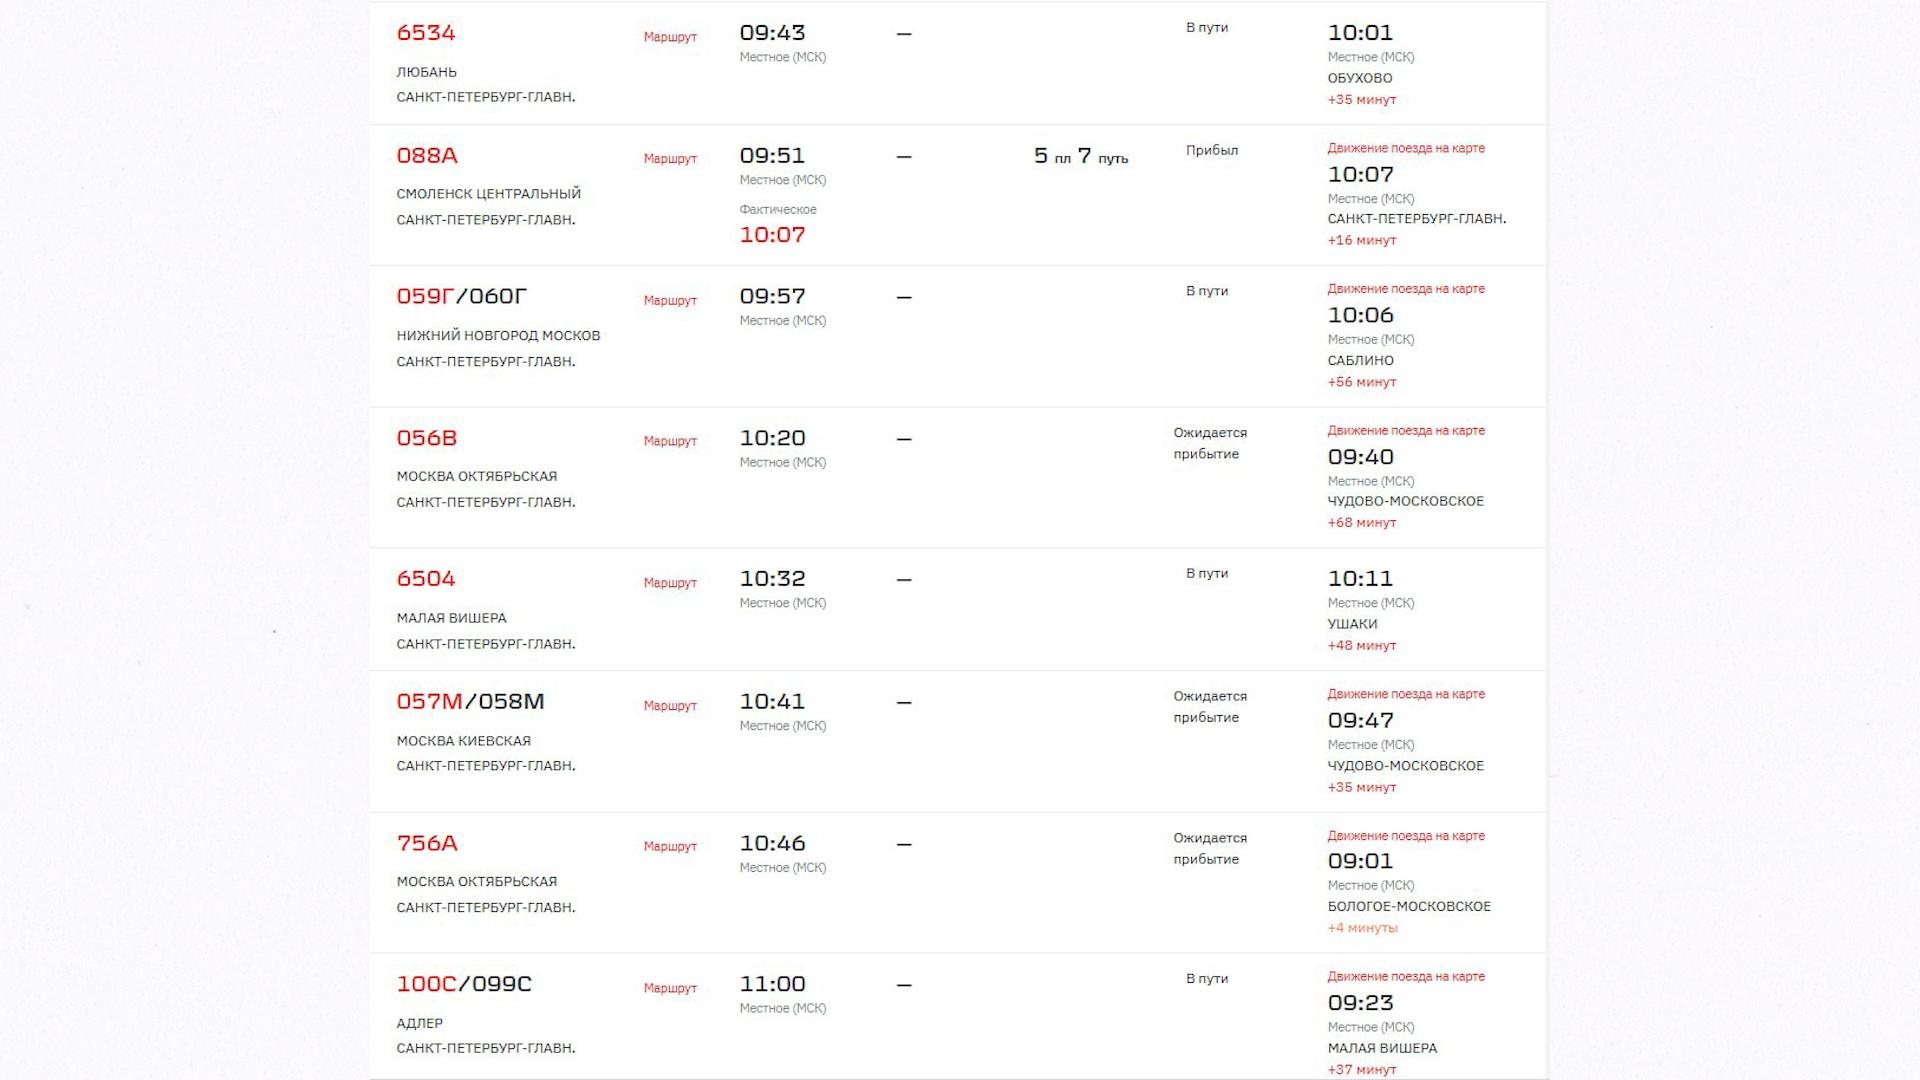
Task: View Маршрут for Нижний Новгород train
Action: [670, 301]
